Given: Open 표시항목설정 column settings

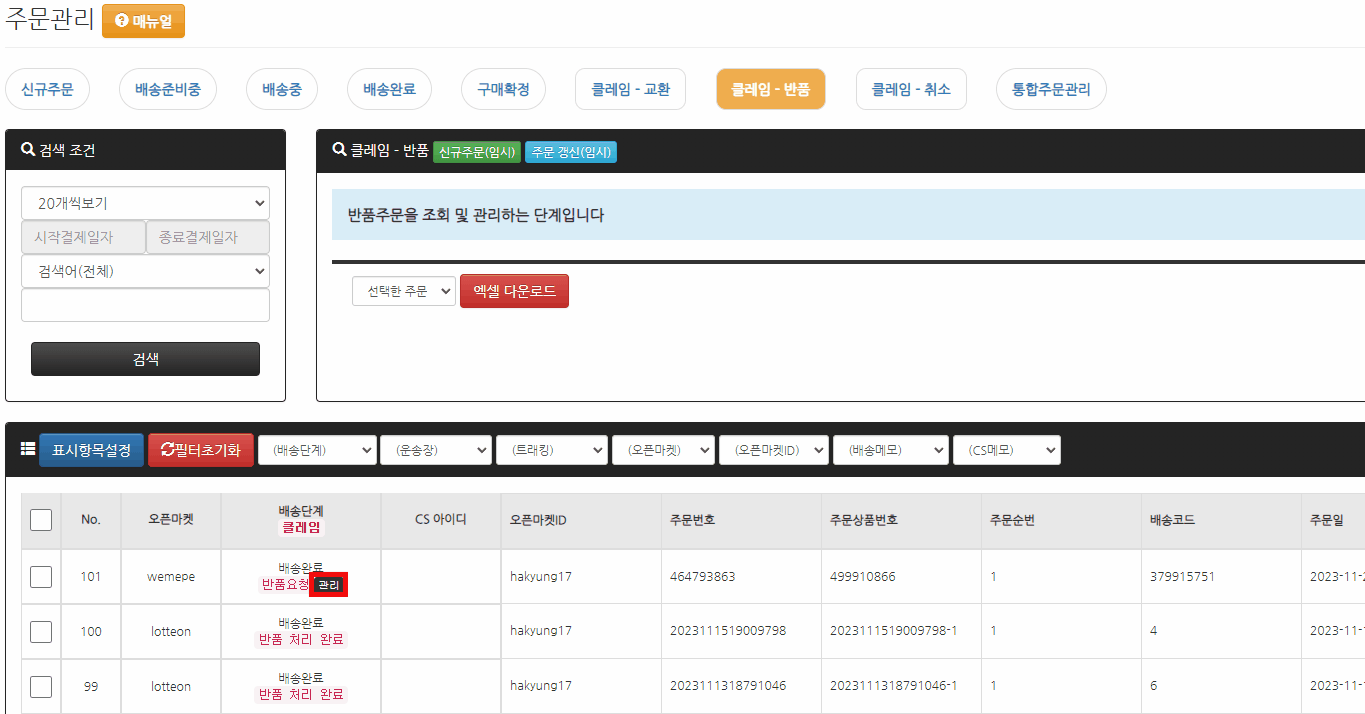Looking at the screenshot, I should [91, 450].
